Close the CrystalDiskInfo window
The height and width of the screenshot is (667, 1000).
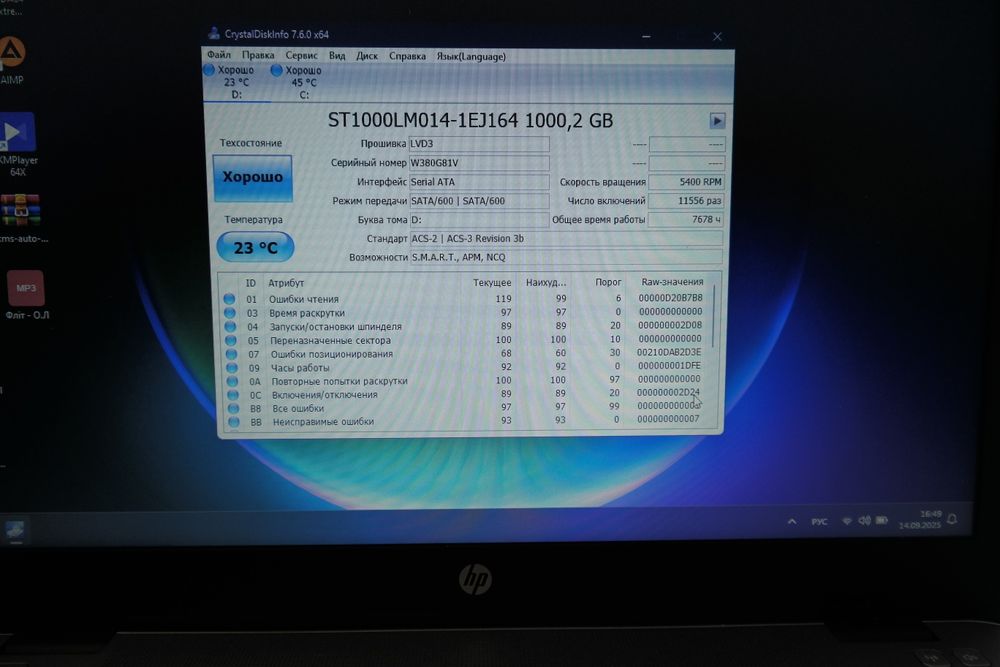(x=717, y=37)
